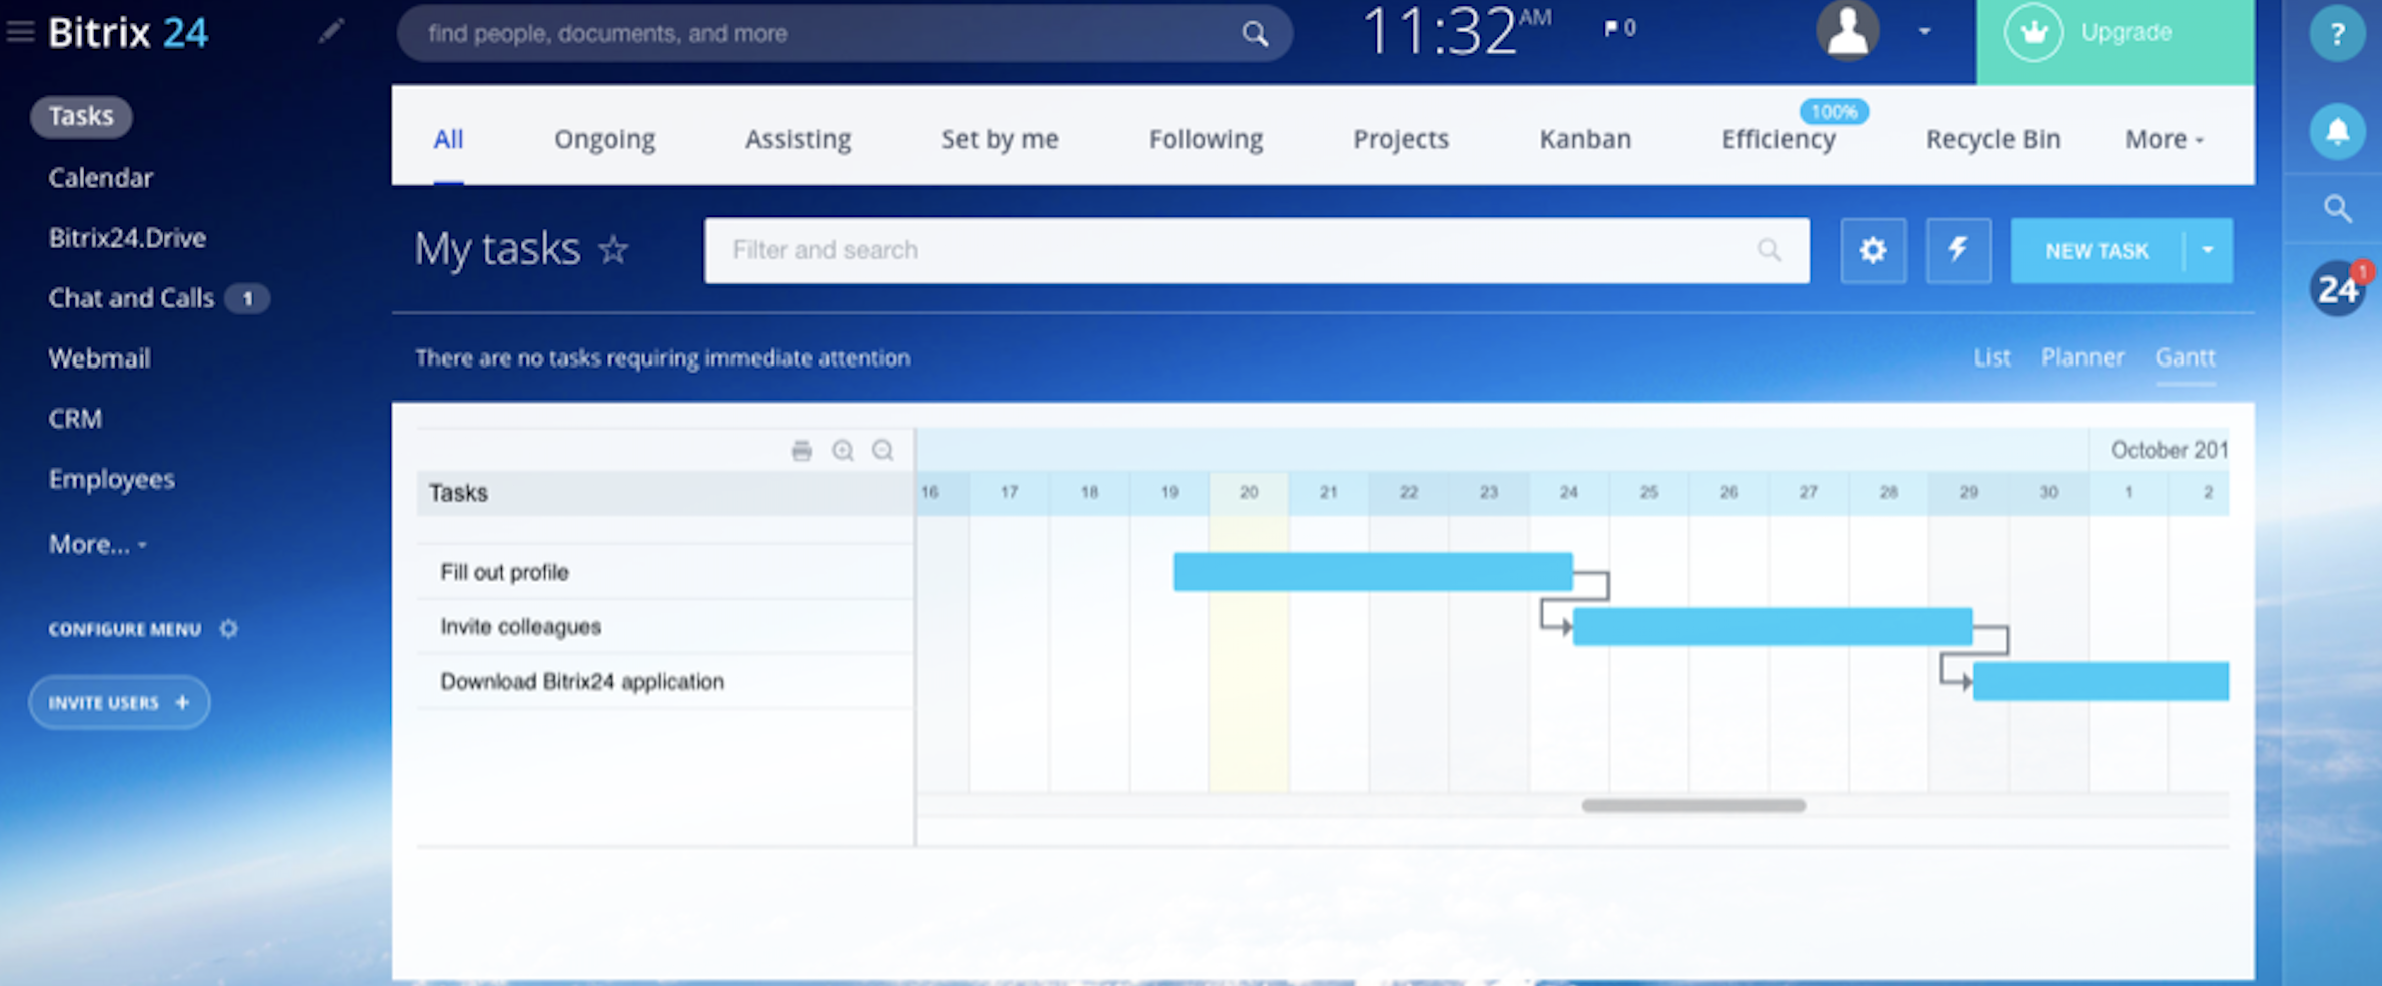Star My tasks as a favorite
Image resolution: width=2382 pixels, height=986 pixels.
613,250
